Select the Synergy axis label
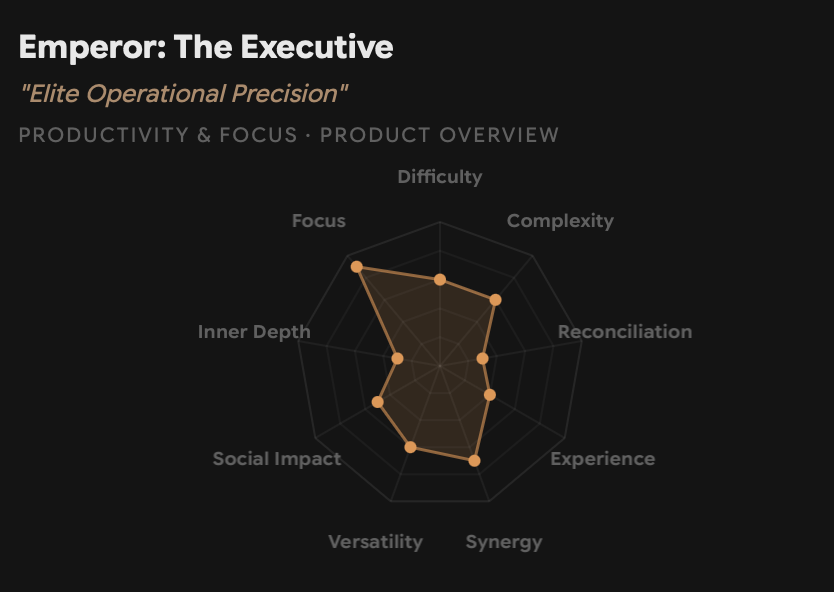This screenshot has width=834, height=592. (504, 542)
